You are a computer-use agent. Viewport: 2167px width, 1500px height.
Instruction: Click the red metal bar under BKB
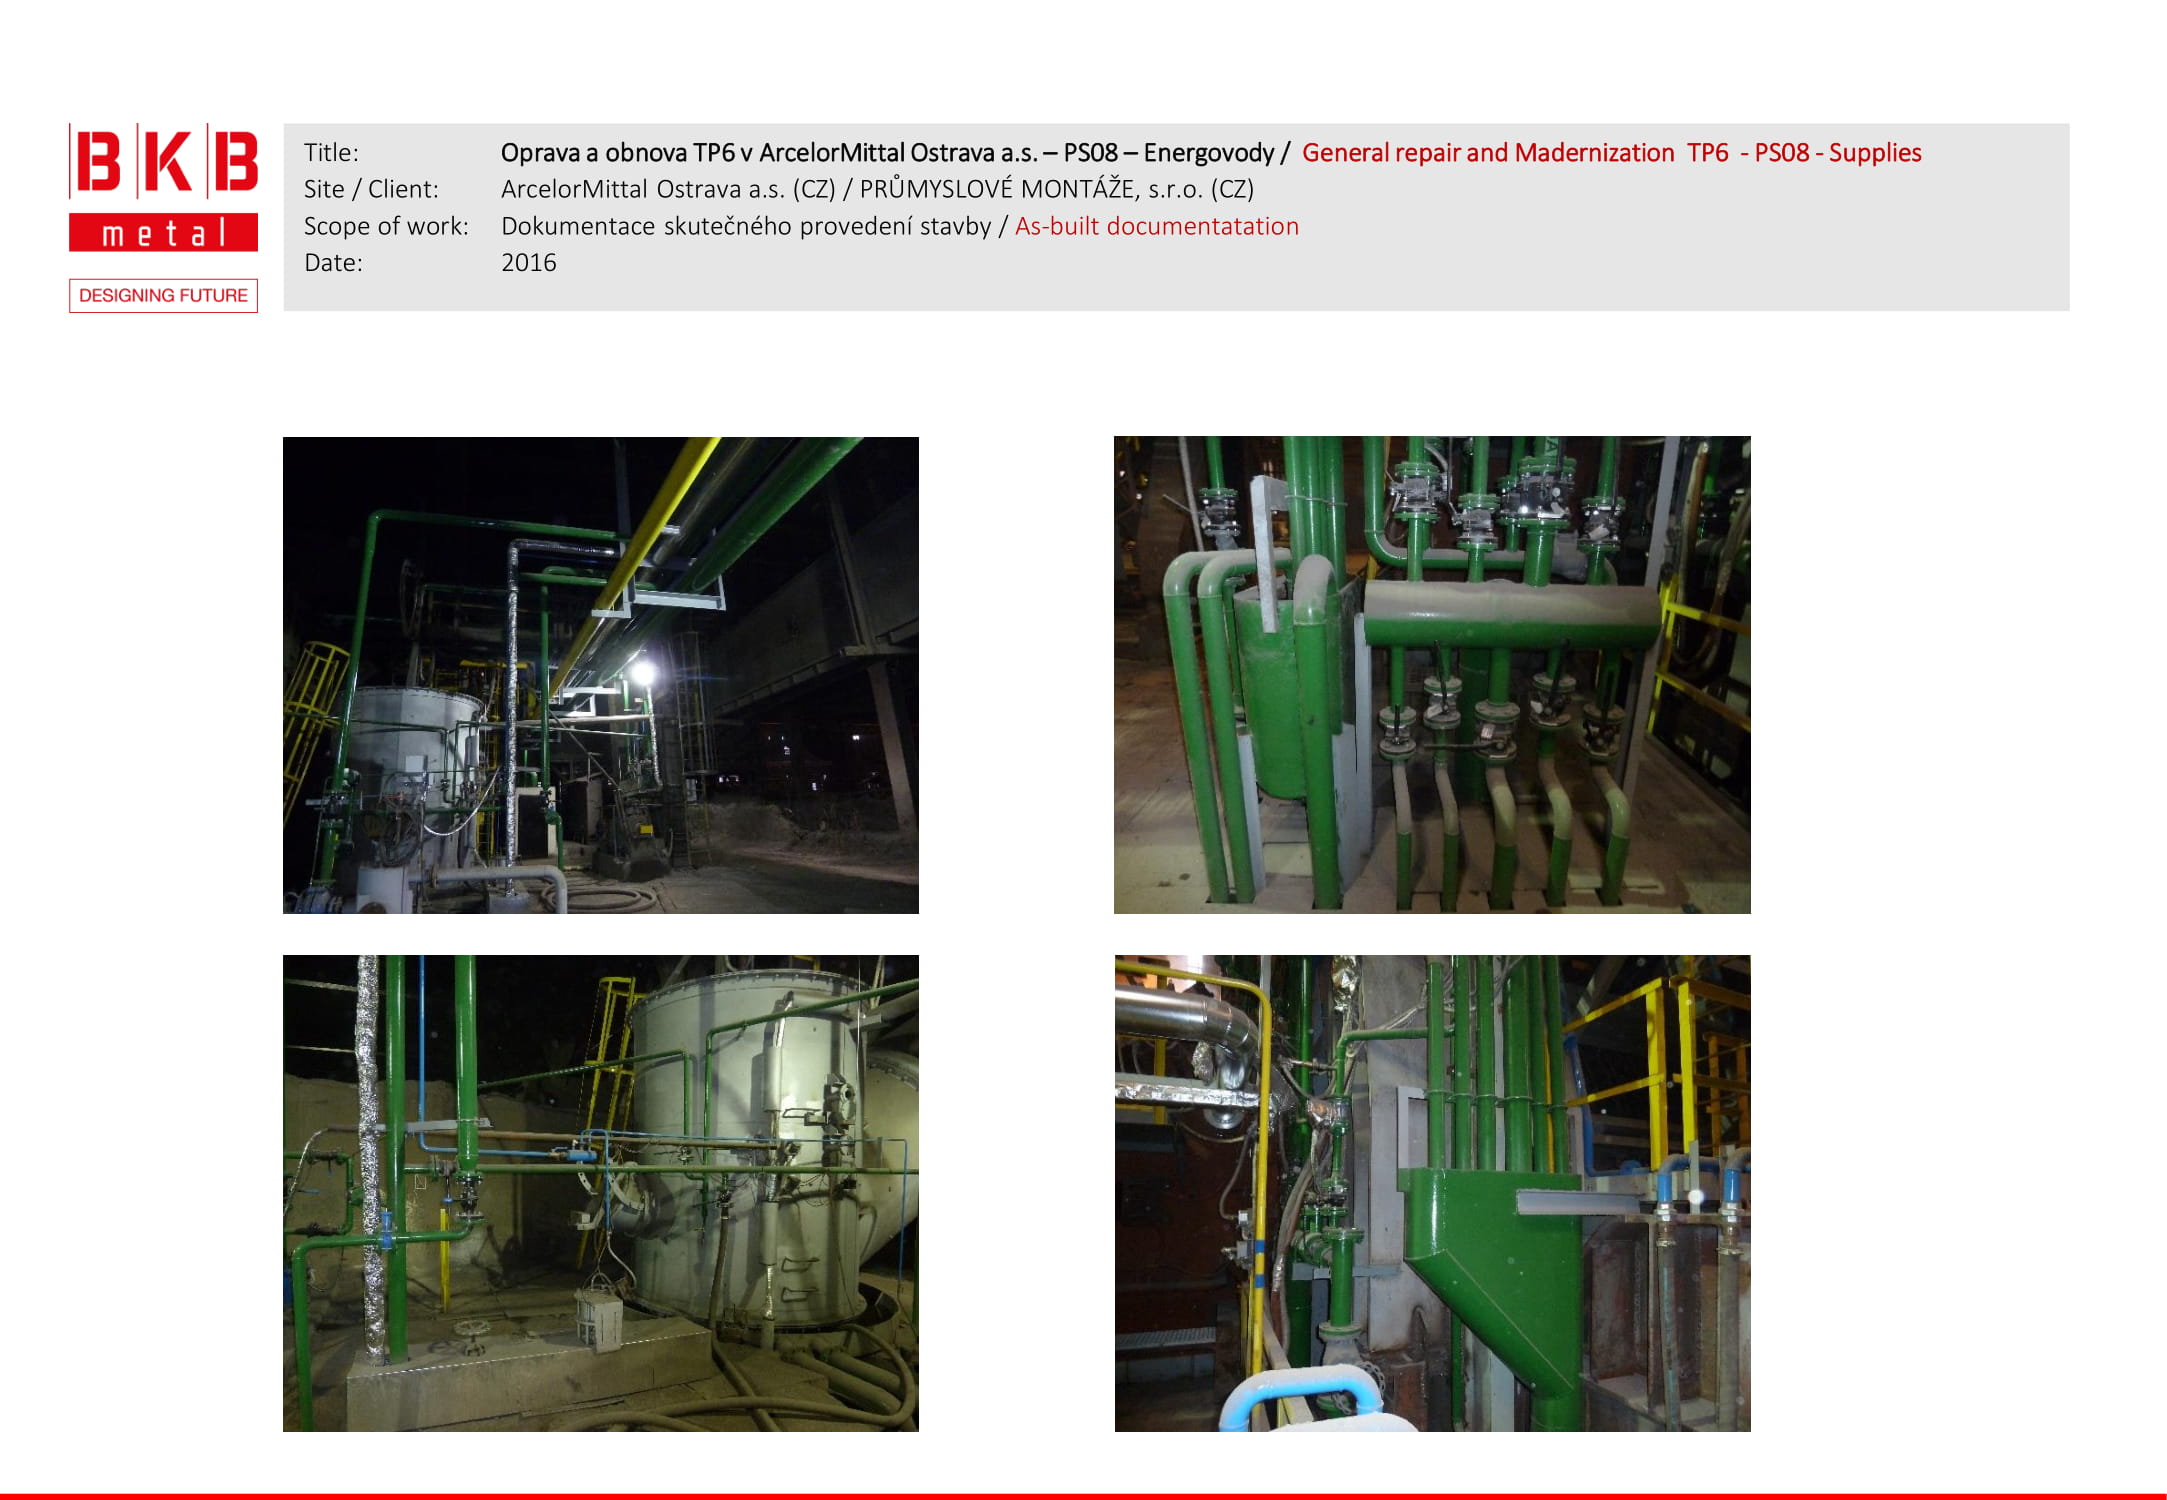[163, 233]
